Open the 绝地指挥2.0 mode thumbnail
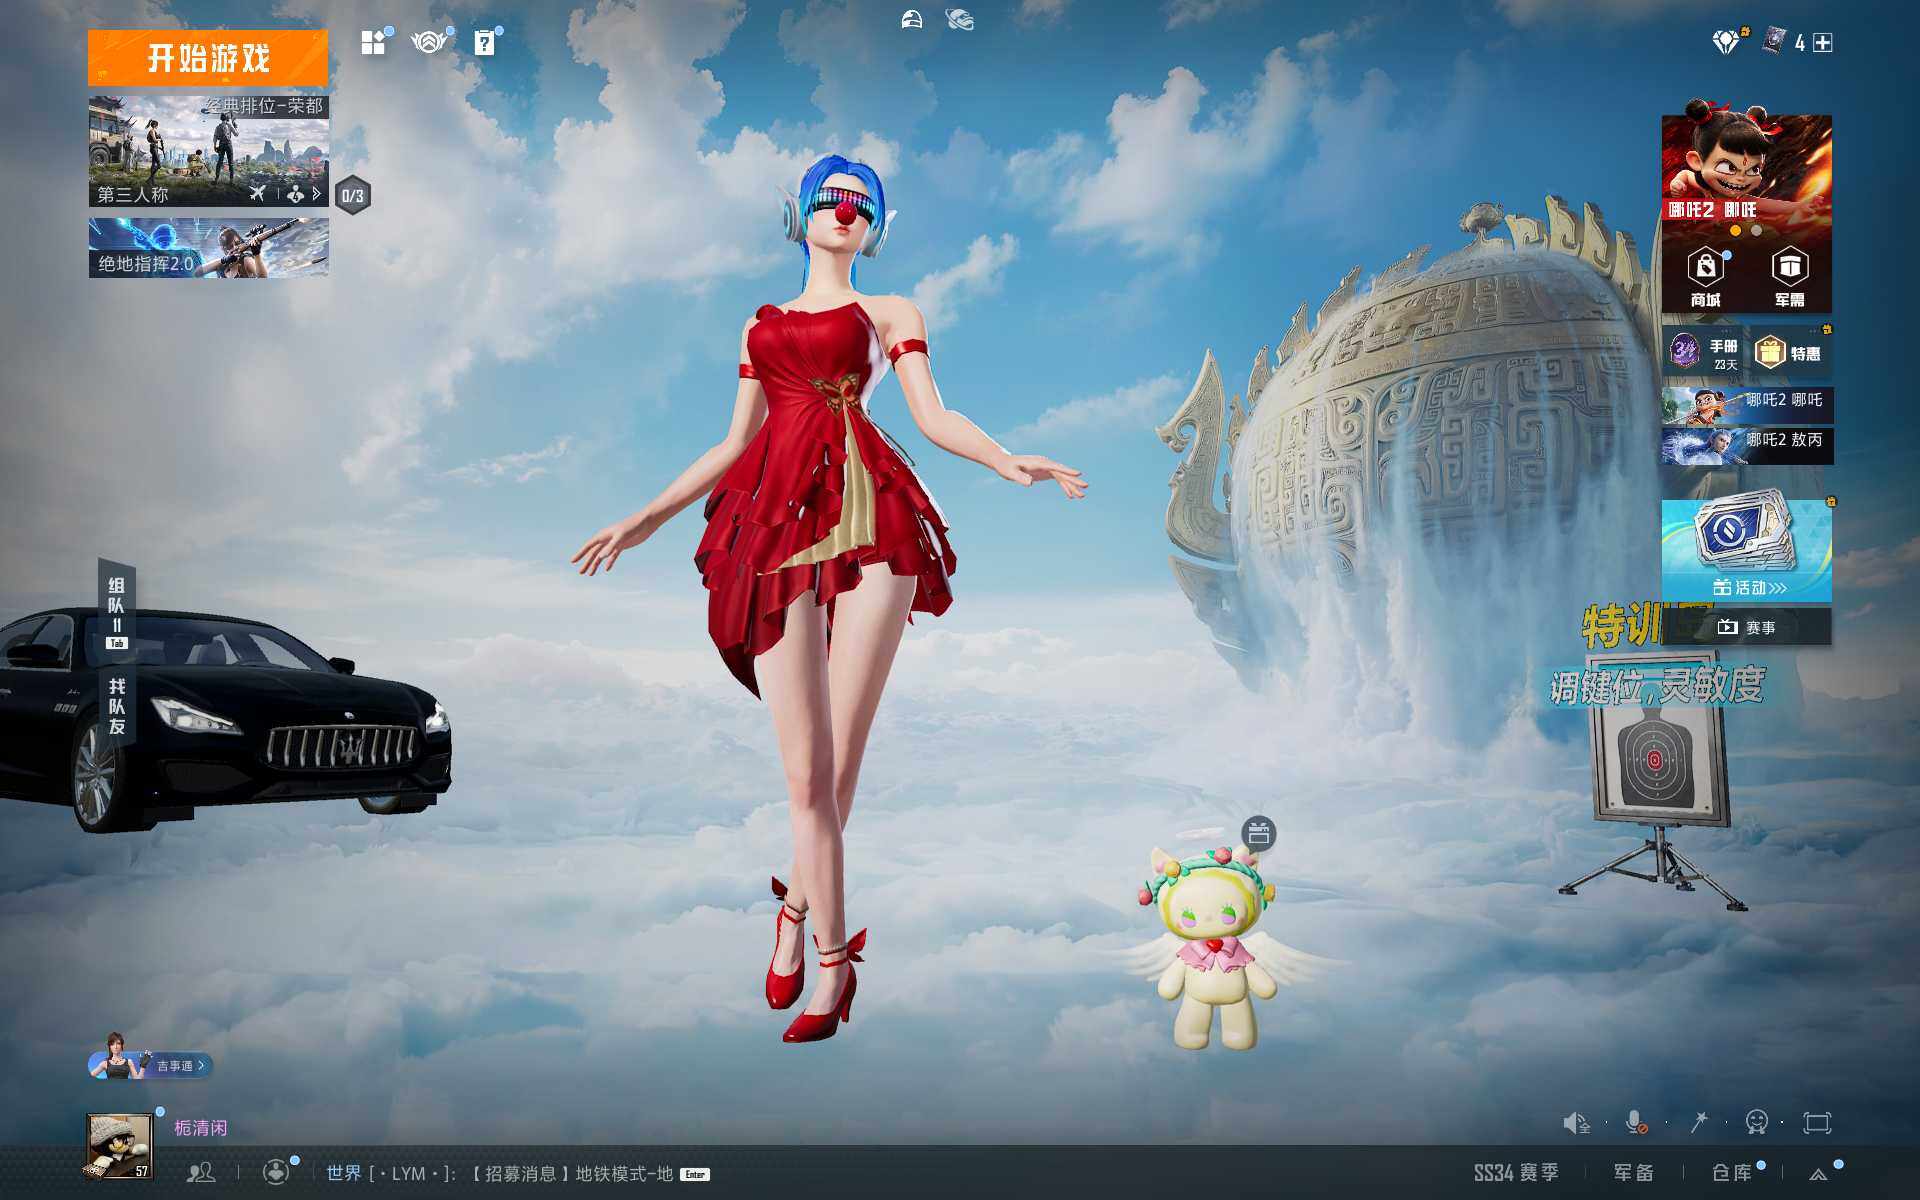 [x=208, y=248]
